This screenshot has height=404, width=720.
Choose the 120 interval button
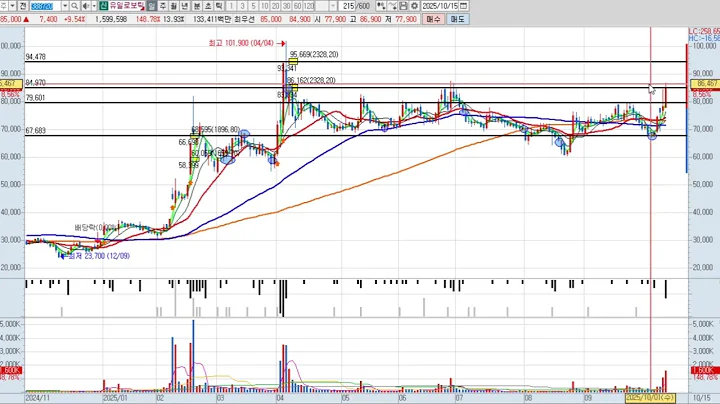tap(309, 6)
